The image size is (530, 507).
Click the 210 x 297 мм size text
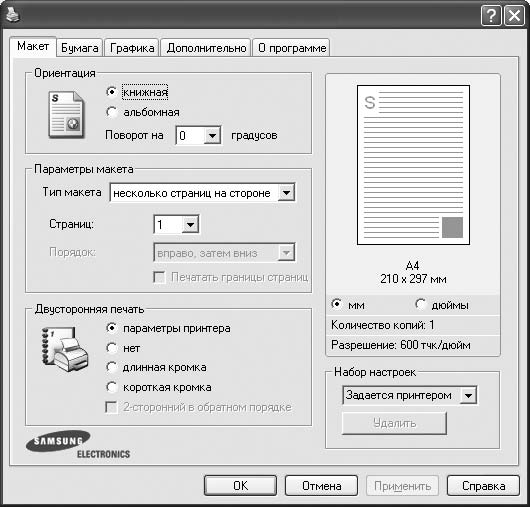point(413,279)
